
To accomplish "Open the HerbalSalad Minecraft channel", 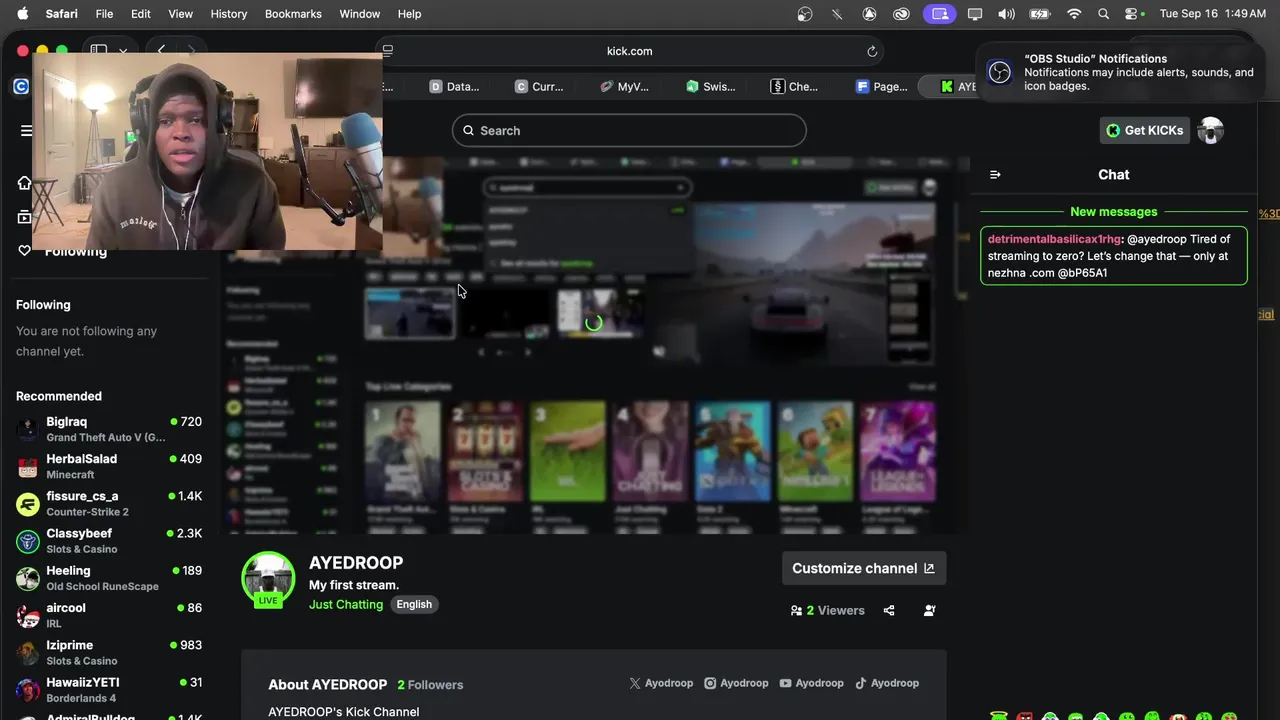I will click(x=109, y=466).
